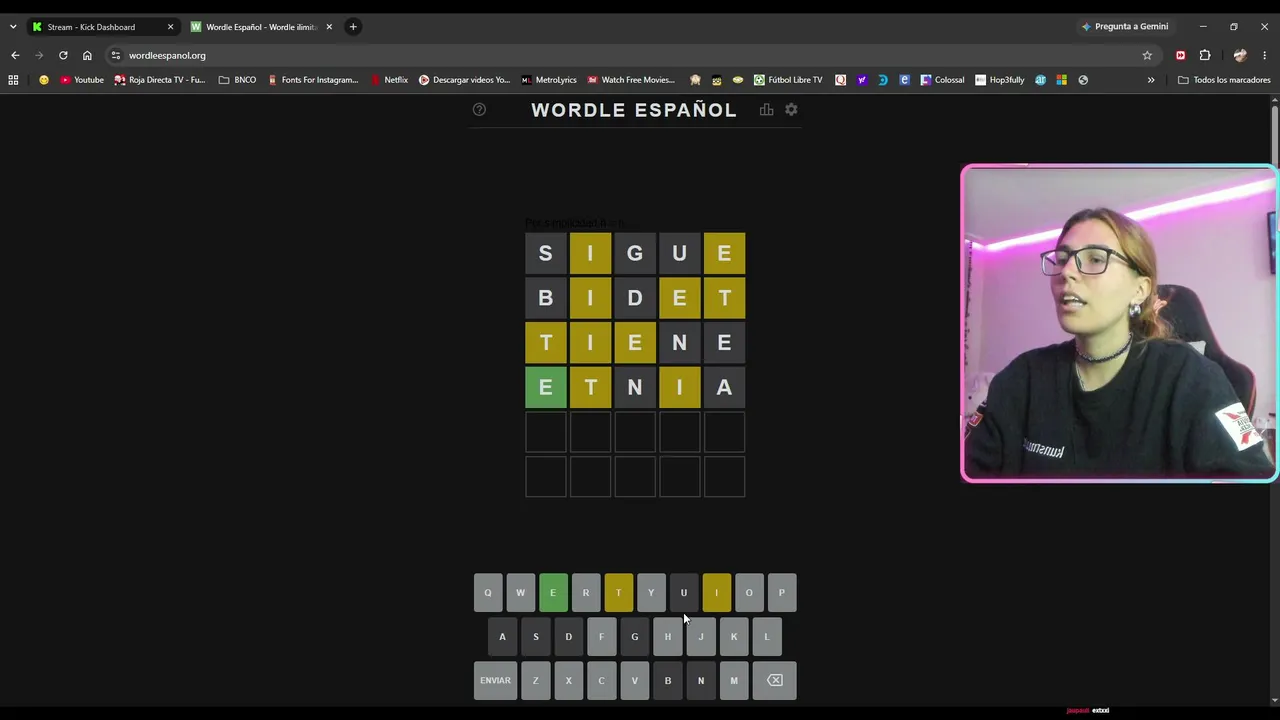
Task: Click the Y key on the game keyboard
Action: click(x=651, y=592)
